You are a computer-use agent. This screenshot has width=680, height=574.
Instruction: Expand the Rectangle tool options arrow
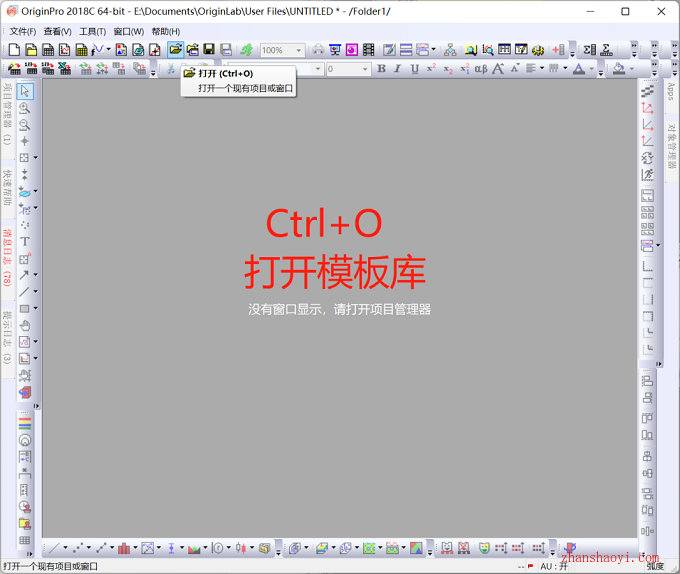(36, 308)
